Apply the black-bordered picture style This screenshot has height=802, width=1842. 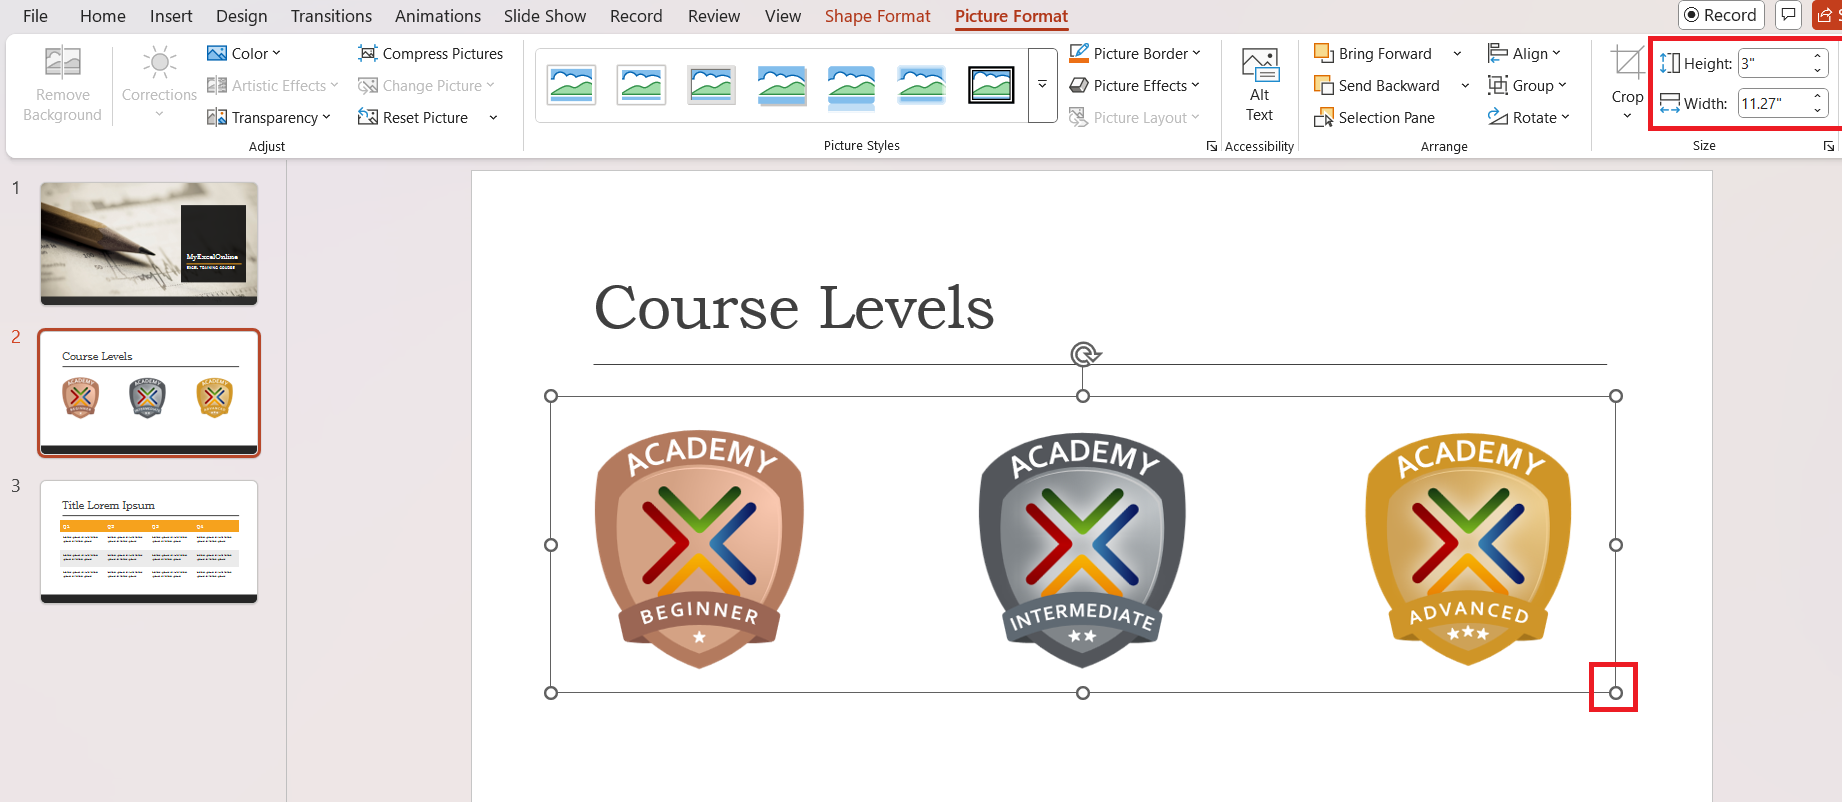pos(992,85)
